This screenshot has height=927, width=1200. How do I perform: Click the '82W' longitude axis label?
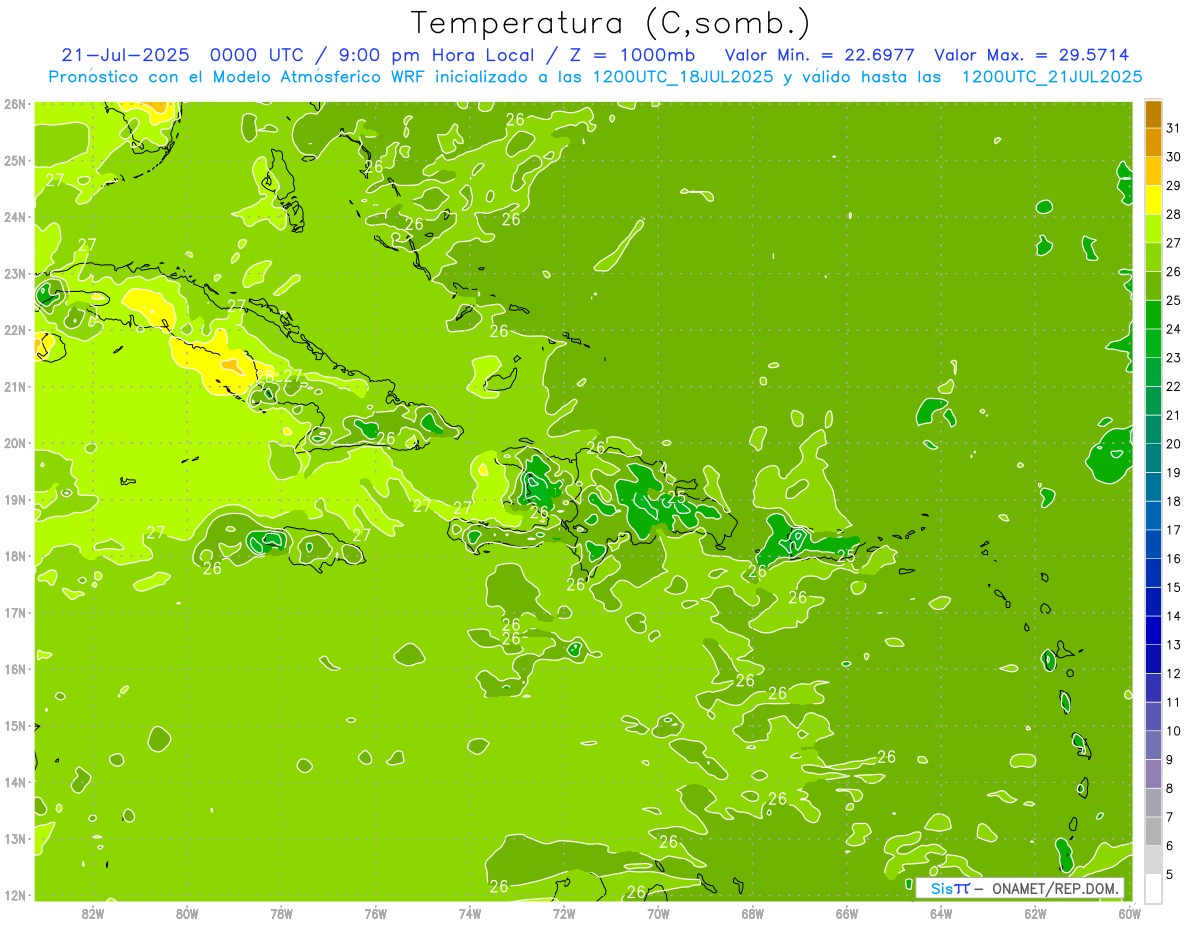click(93, 913)
